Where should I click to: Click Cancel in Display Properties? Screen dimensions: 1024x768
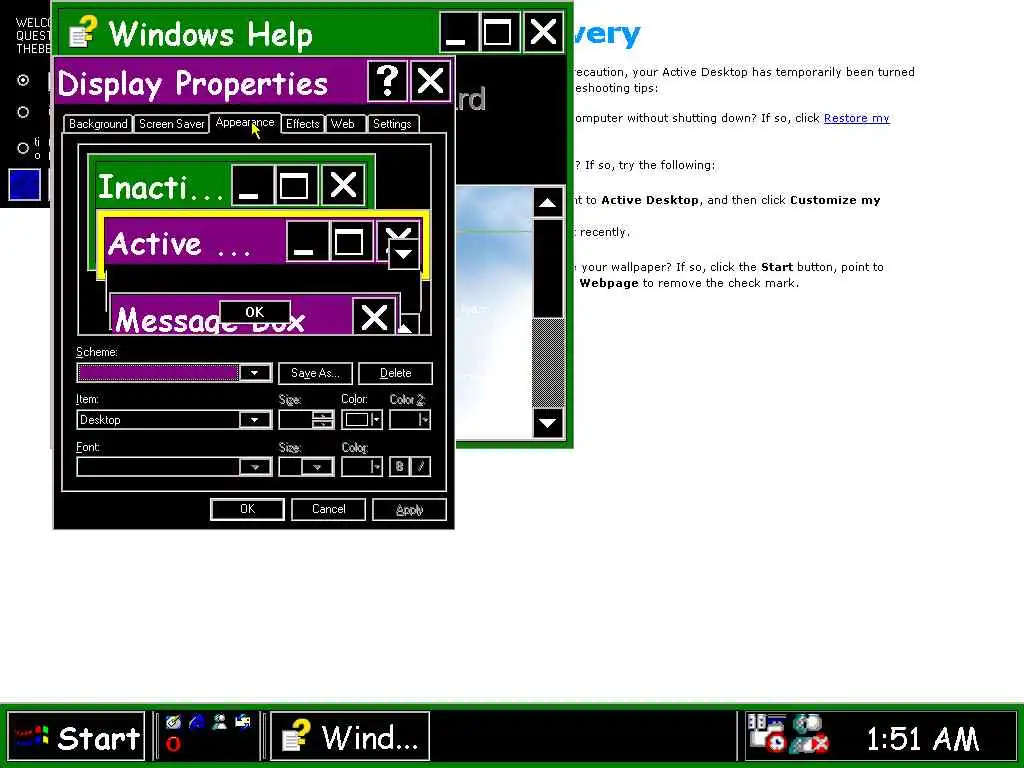click(328, 509)
